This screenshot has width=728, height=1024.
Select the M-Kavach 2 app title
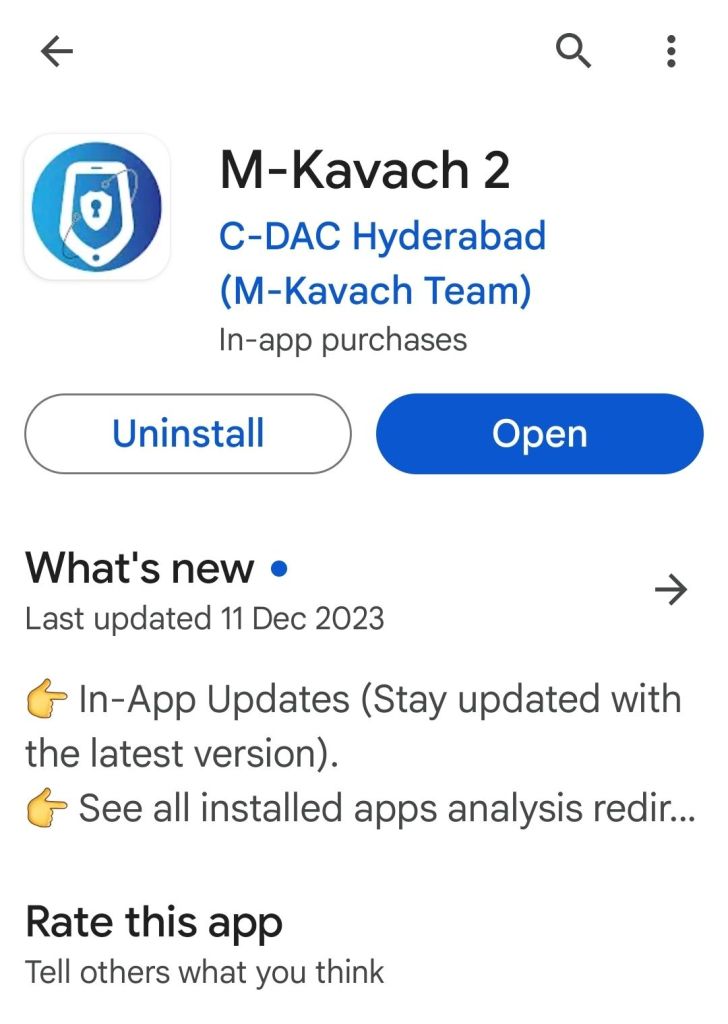365,170
